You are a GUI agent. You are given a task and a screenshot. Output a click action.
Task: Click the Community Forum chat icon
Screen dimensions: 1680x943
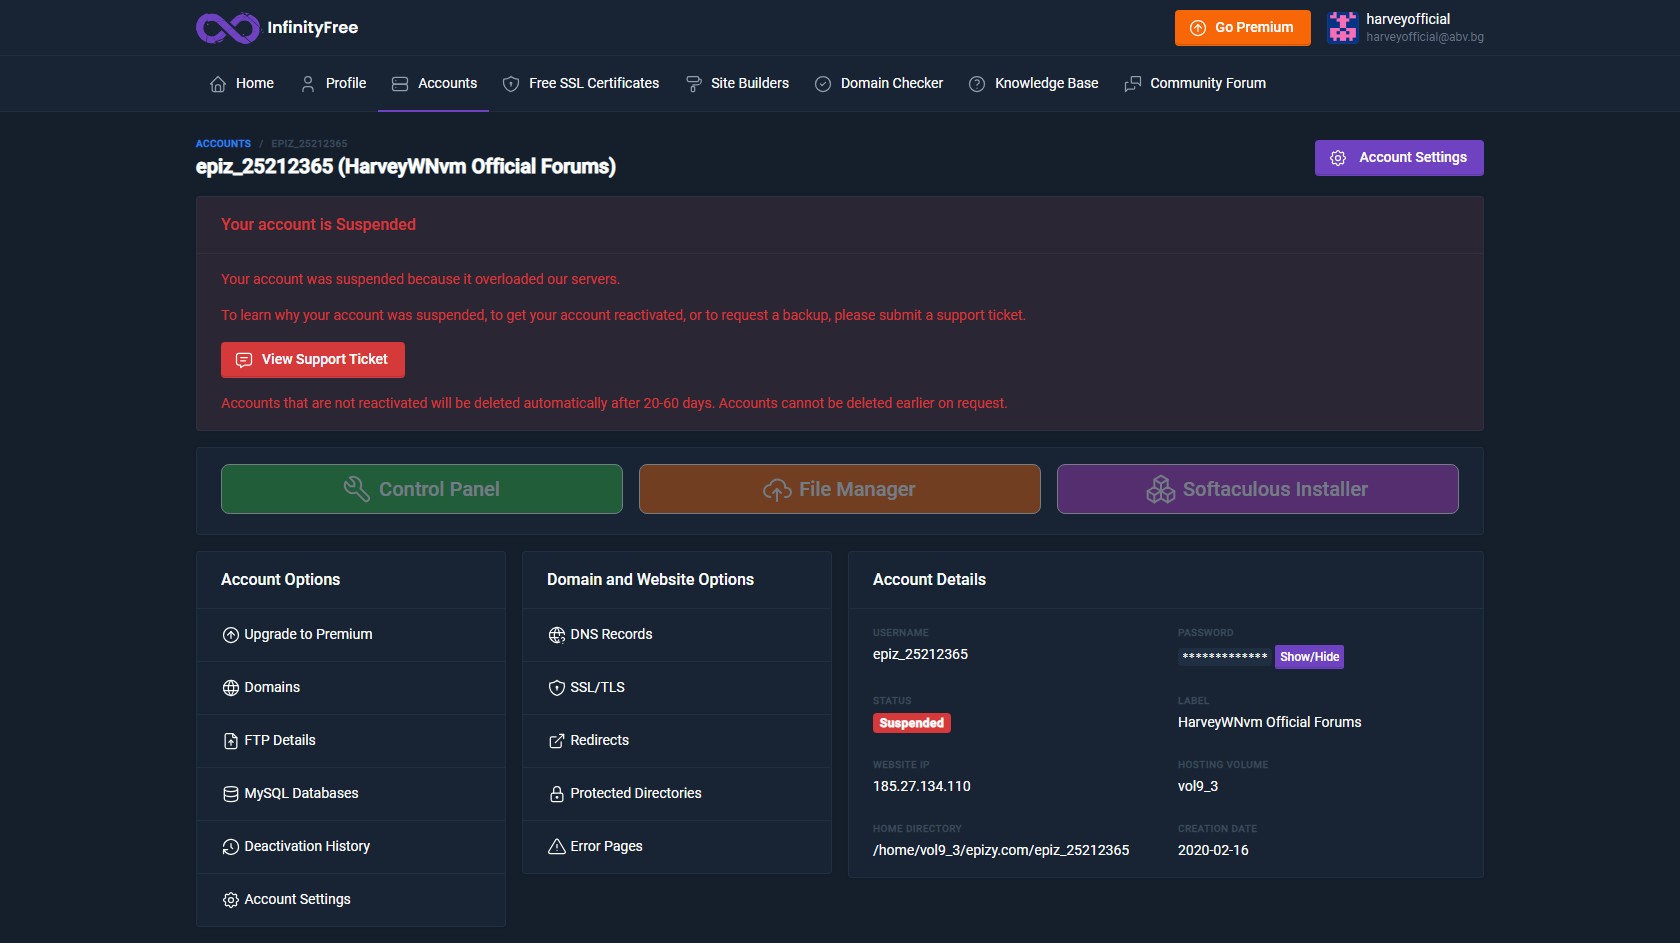pos(1132,84)
